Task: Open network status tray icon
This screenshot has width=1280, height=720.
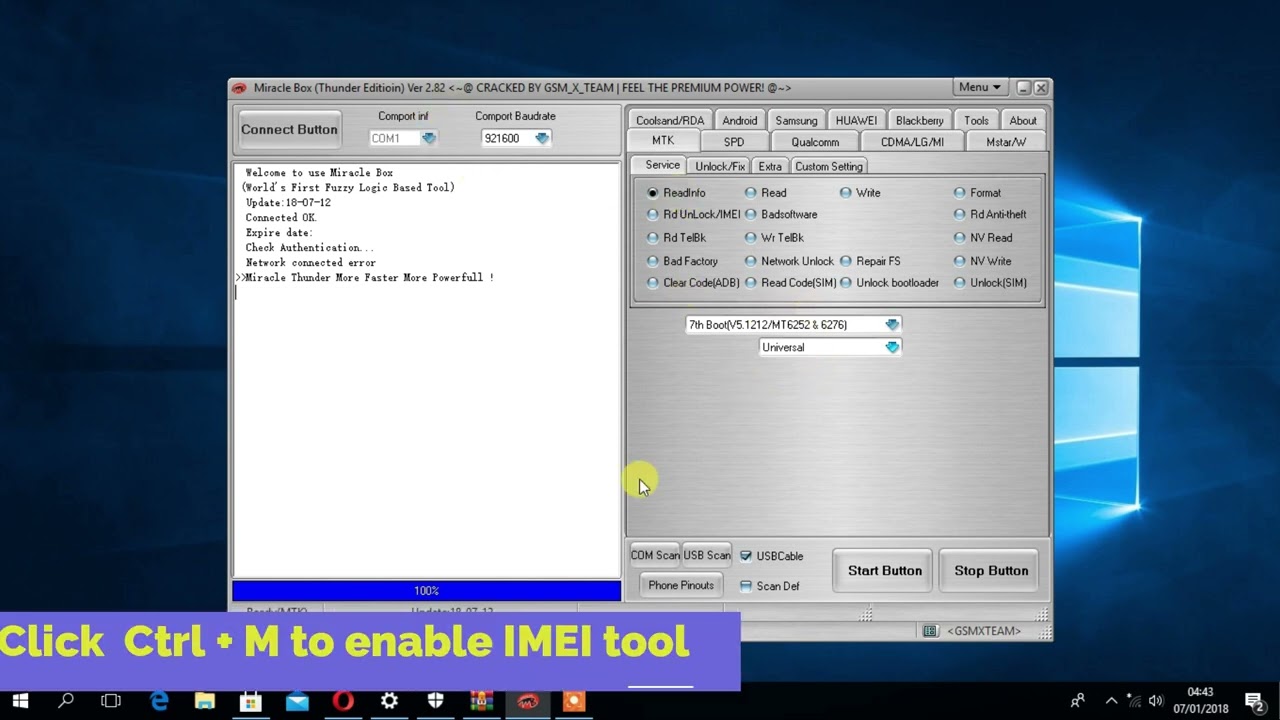Action: [x=1134, y=701]
